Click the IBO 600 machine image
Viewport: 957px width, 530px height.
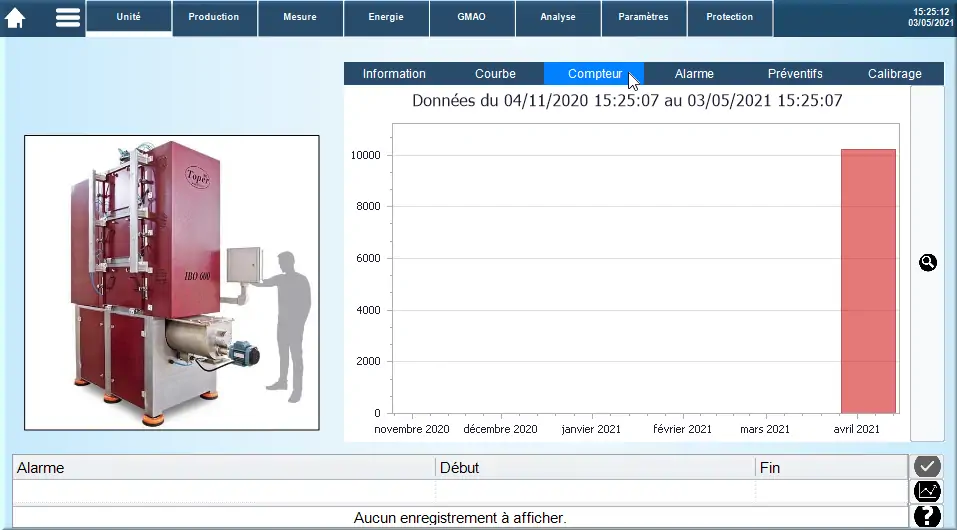coord(172,283)
